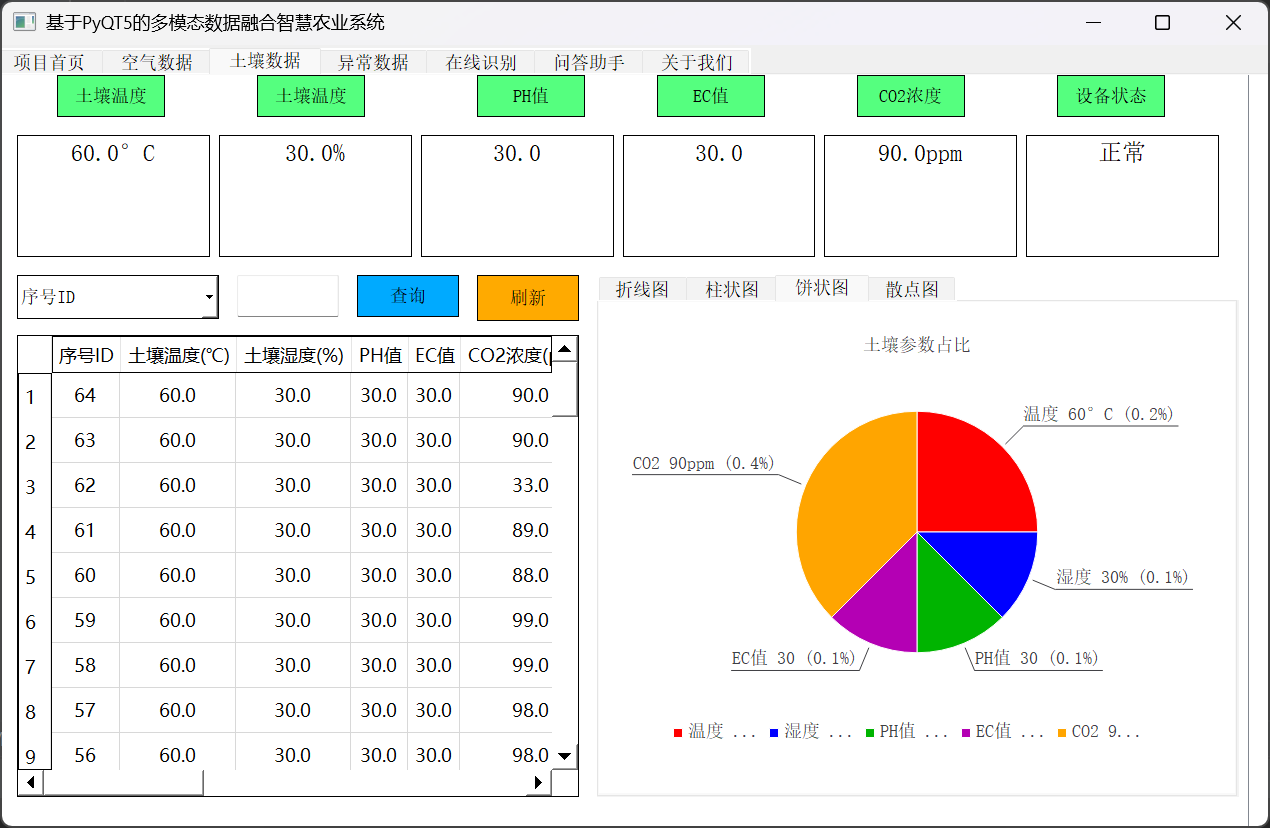Click cell with 序号ID 57

(86, 711)
